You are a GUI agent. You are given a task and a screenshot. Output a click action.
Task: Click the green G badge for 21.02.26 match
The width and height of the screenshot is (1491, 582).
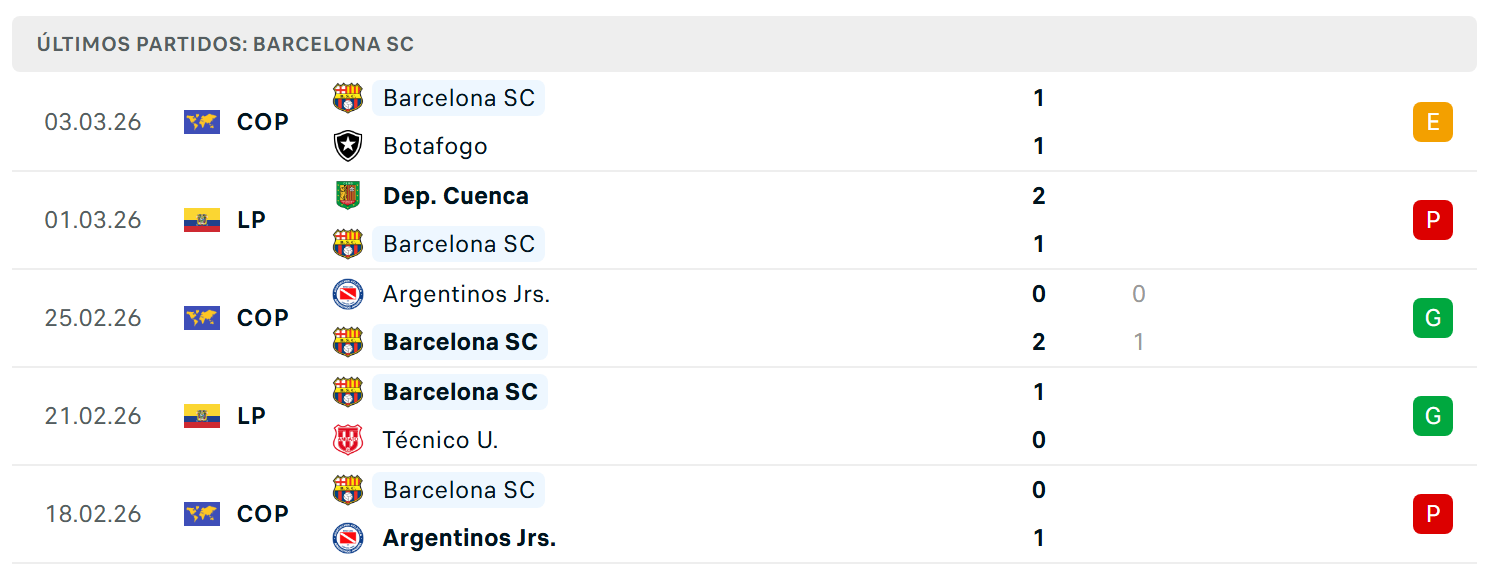point(1433,416)
